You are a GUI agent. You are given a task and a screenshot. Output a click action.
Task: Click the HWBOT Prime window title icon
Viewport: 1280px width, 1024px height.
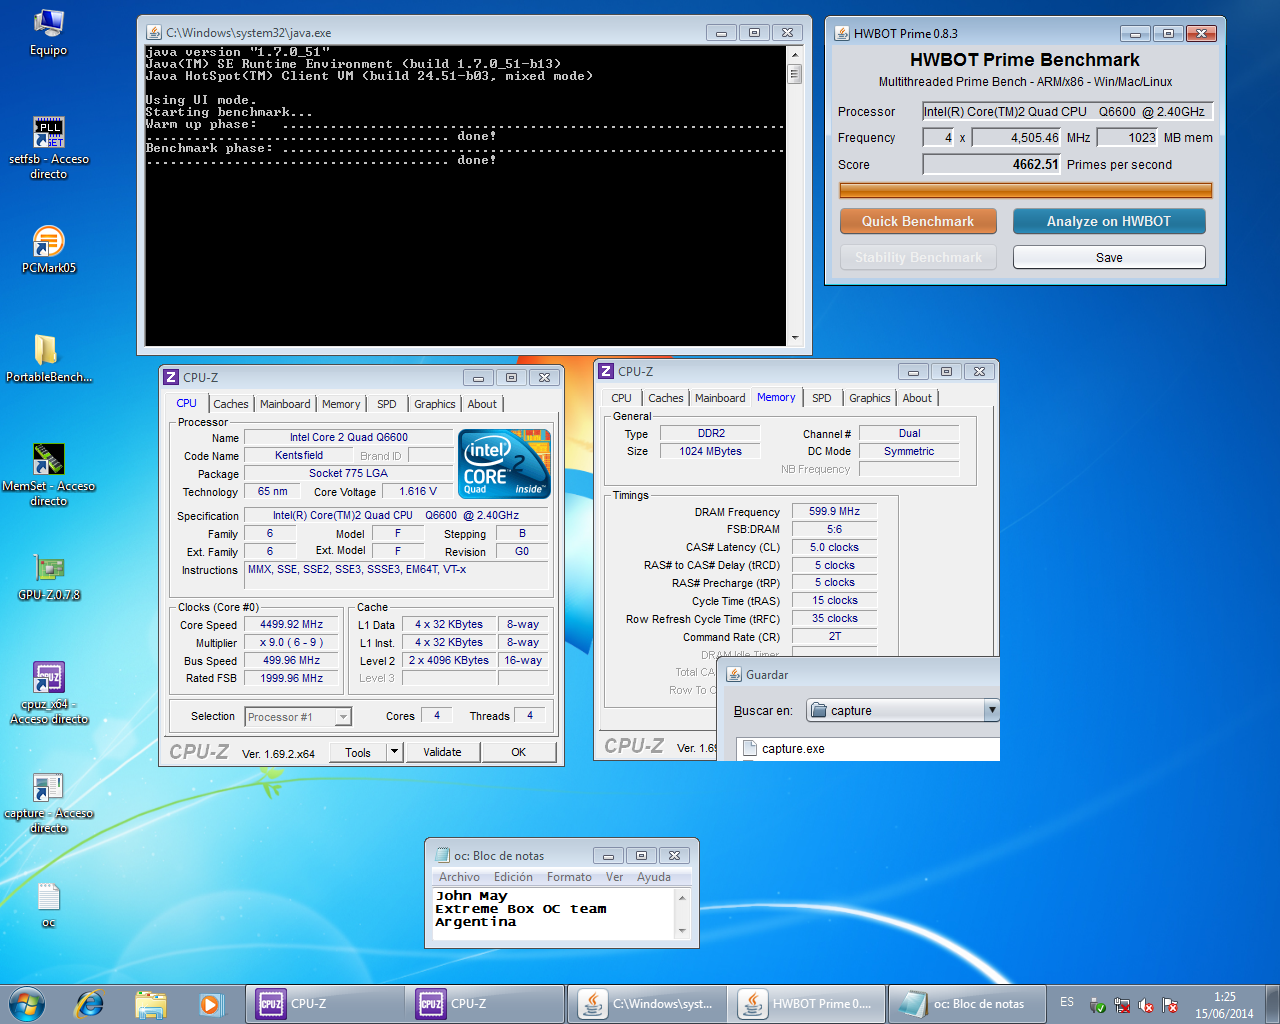(x=842, y=33)
